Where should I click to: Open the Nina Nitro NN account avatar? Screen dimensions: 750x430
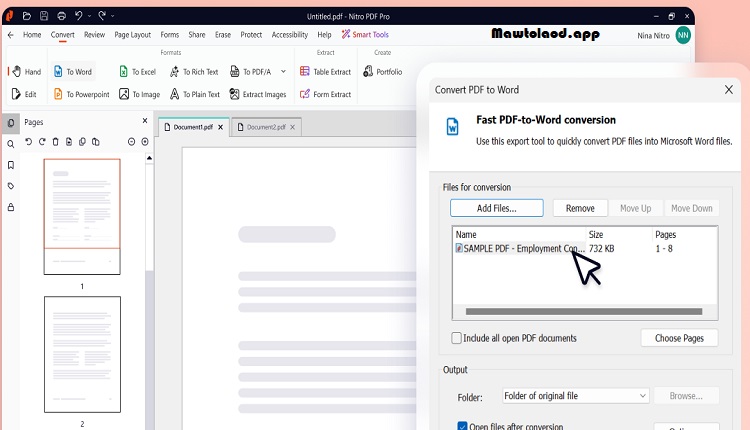coord(683,35)
